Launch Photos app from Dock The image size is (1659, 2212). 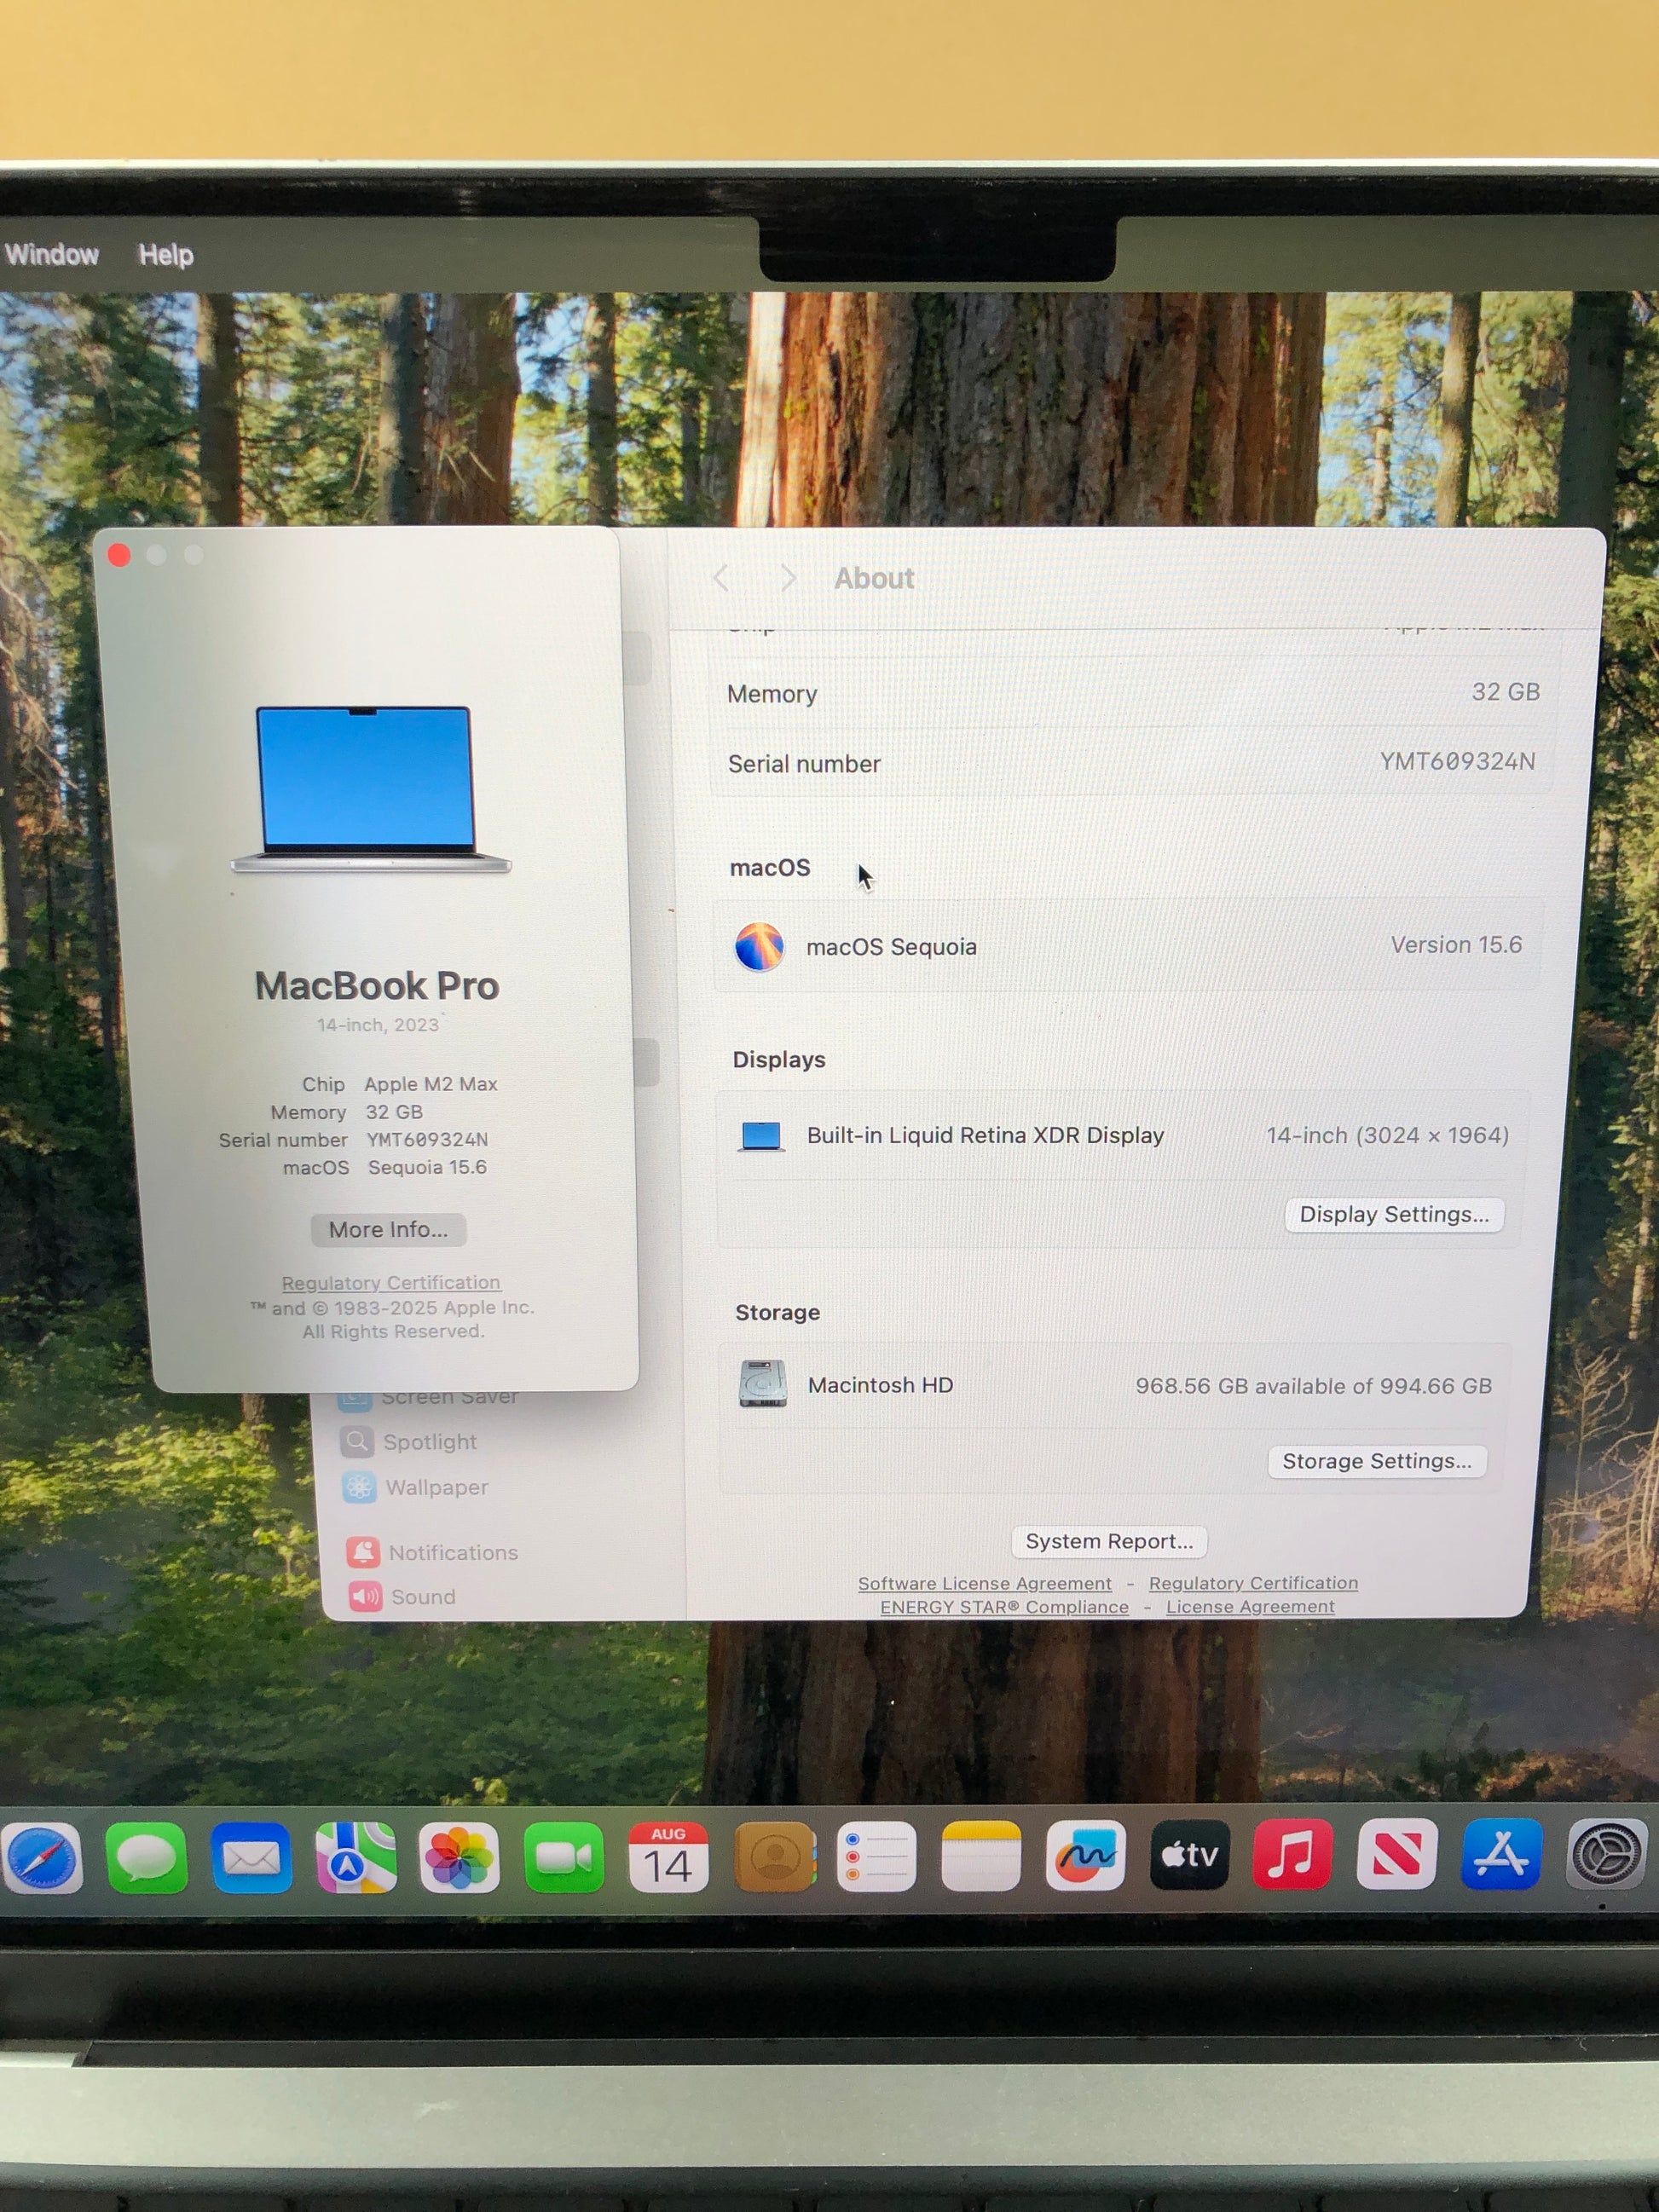point(459,1858)
